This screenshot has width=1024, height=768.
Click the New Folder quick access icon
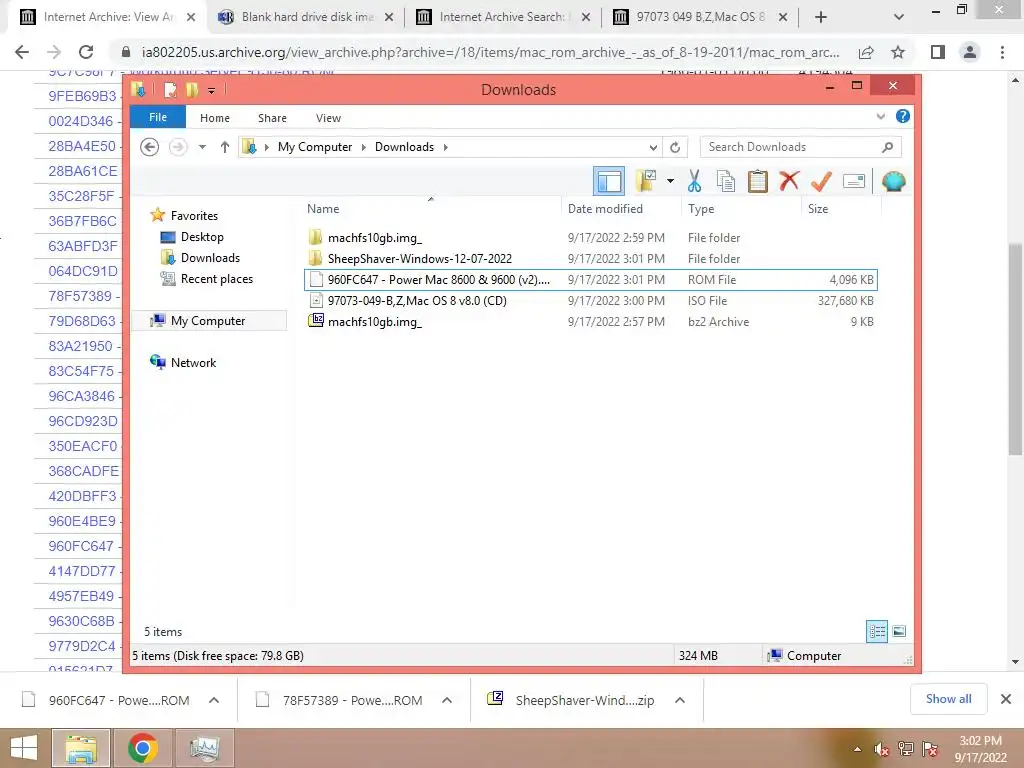(191, 90)
